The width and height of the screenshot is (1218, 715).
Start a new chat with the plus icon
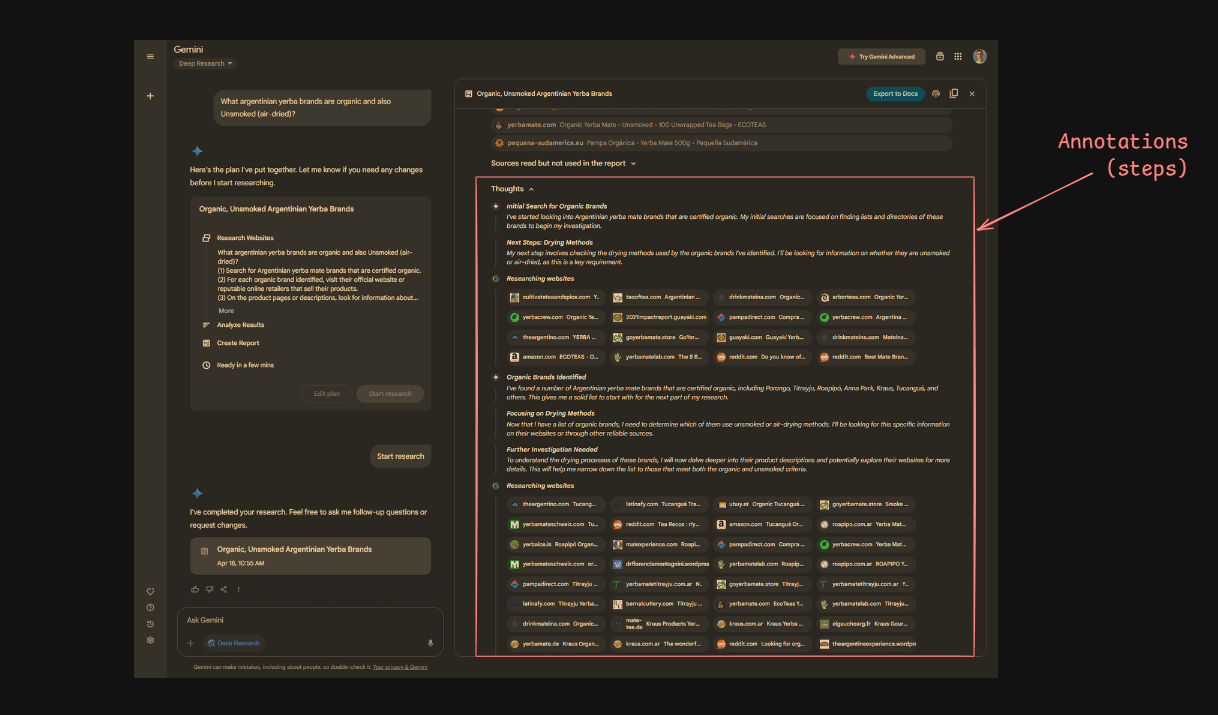[150, 95]
